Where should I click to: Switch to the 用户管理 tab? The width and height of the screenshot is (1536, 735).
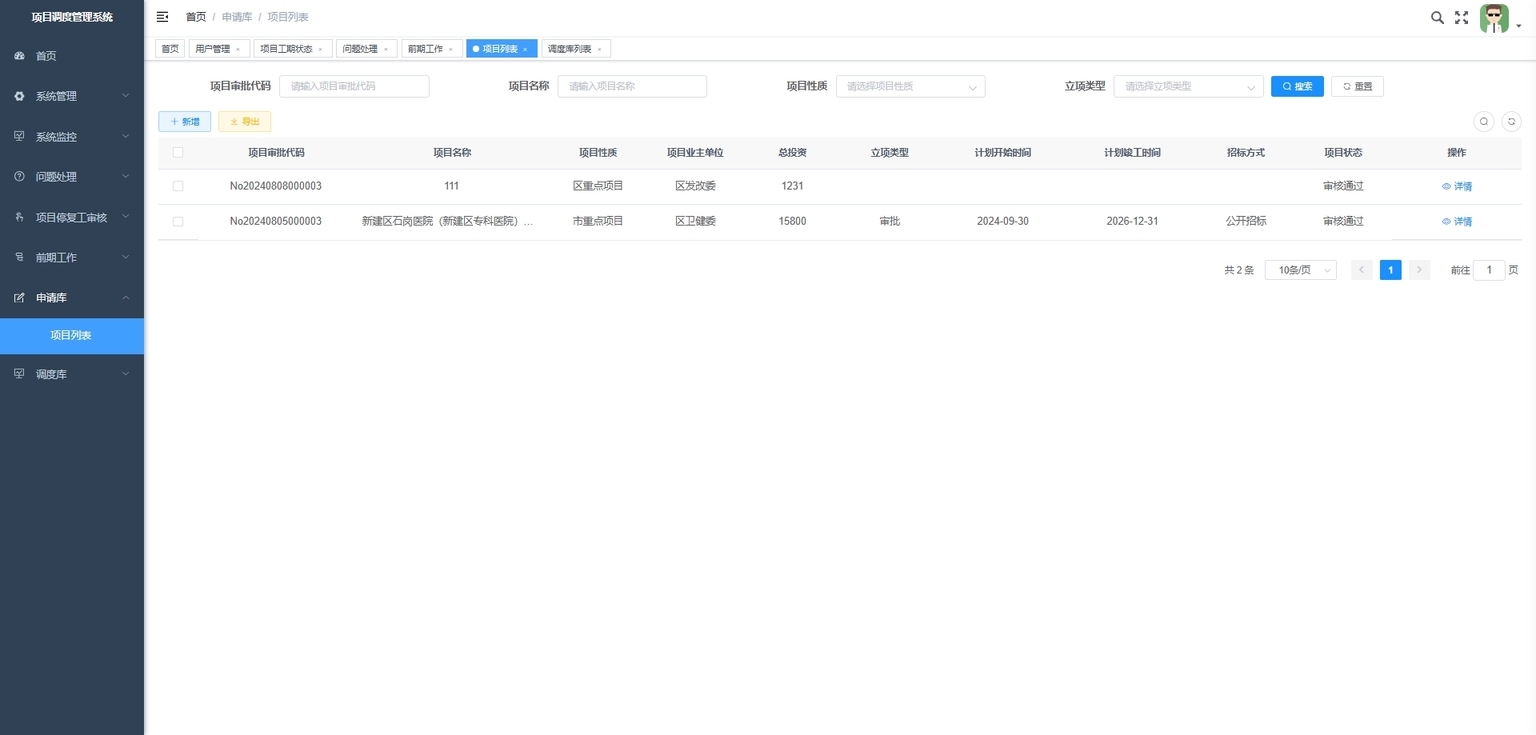(x=219, y=49)
